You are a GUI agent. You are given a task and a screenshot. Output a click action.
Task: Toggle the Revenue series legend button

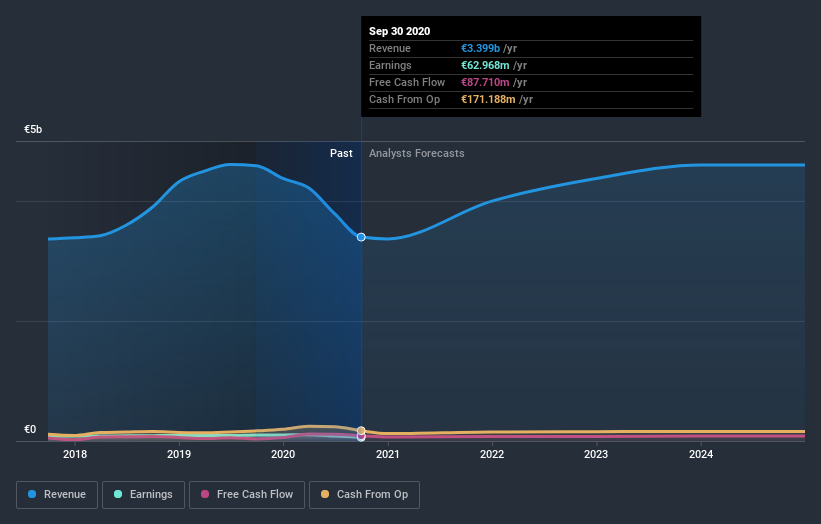[x=57, y=495]
